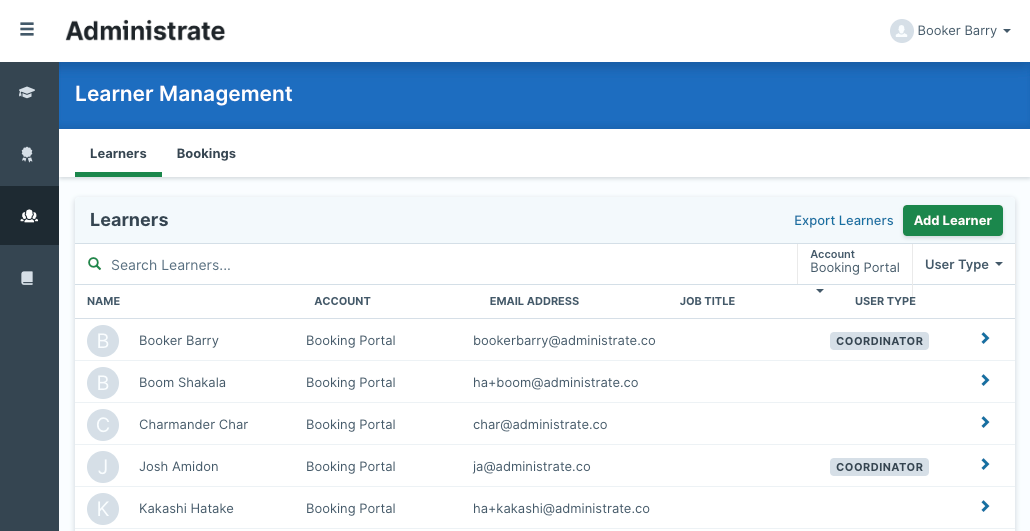The image size is (1030, 531).
Task: Click email ja@administrate.co
Action: (x=531, y=467)
